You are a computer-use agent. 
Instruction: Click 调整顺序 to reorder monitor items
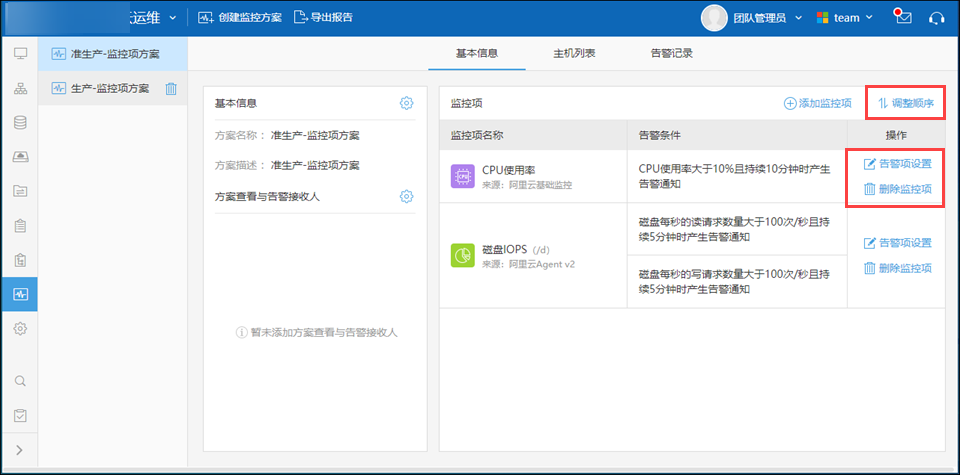point(905,103)
